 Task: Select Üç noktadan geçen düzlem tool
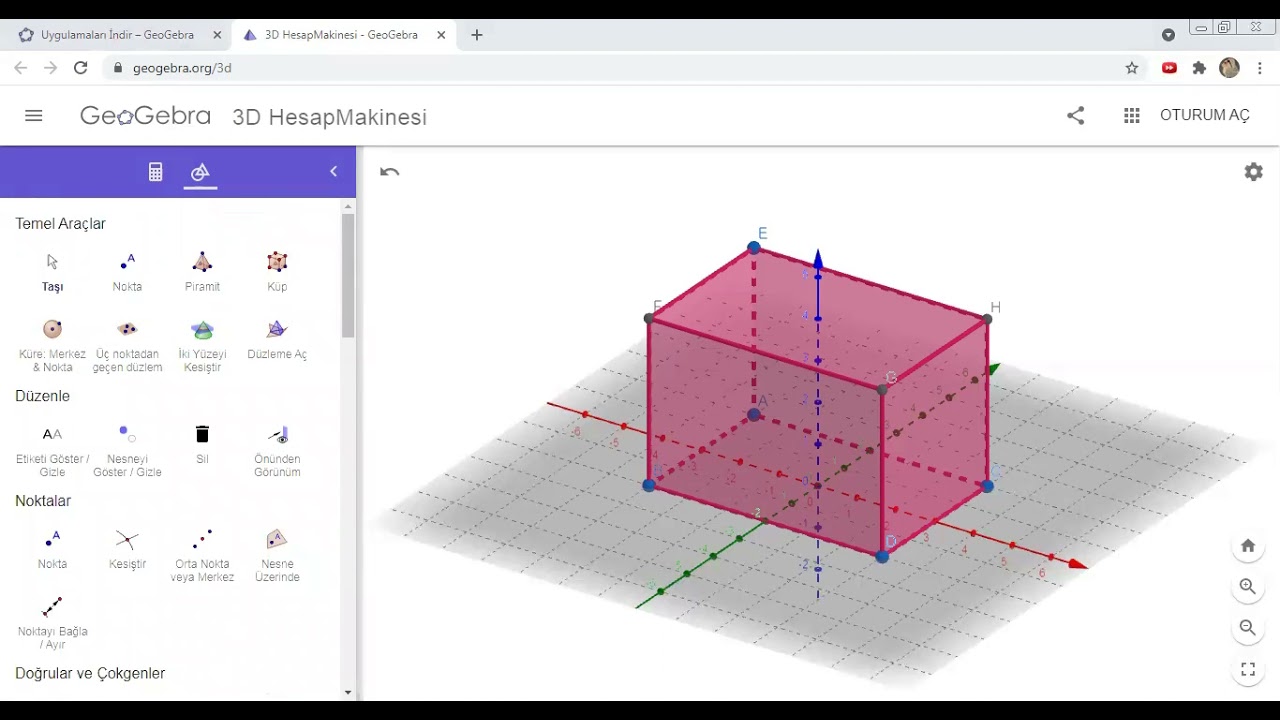pyautogui.click(x=127, y=346)
